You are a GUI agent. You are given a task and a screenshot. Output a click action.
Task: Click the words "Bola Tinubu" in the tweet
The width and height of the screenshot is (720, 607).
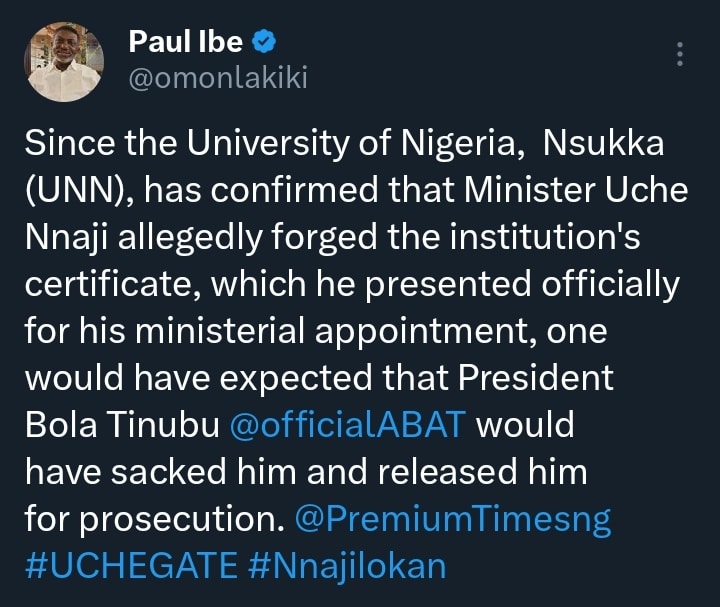click(x=122, y=424)
